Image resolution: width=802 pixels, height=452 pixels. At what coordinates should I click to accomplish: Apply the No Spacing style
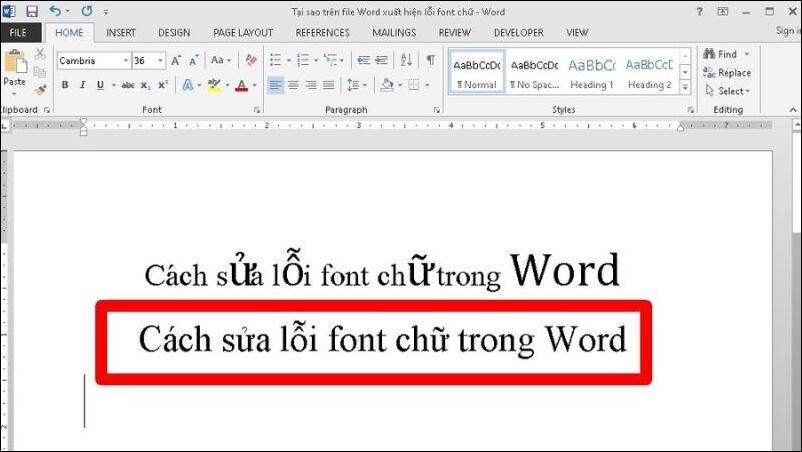tap(534, 72)
